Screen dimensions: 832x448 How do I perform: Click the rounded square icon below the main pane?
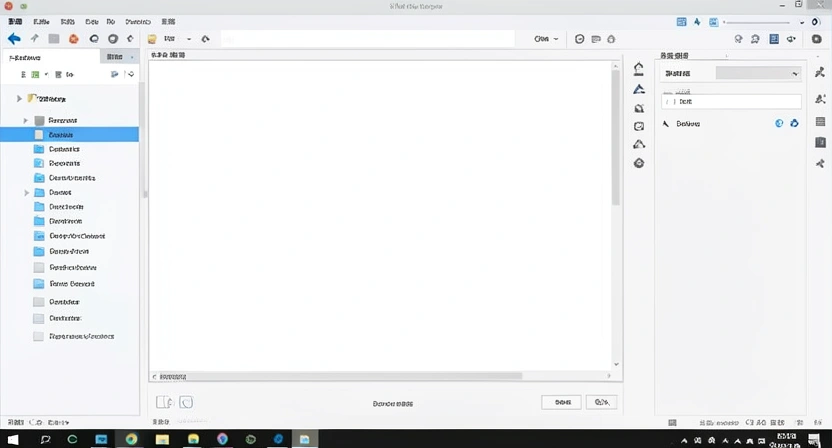tap(186, 402)
